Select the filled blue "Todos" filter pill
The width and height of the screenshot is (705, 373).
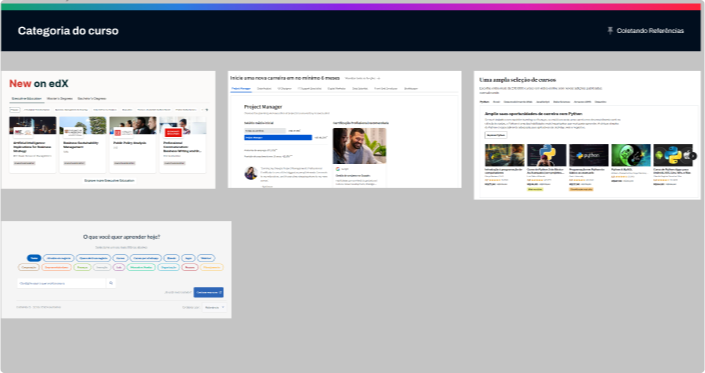pos(34,258)
